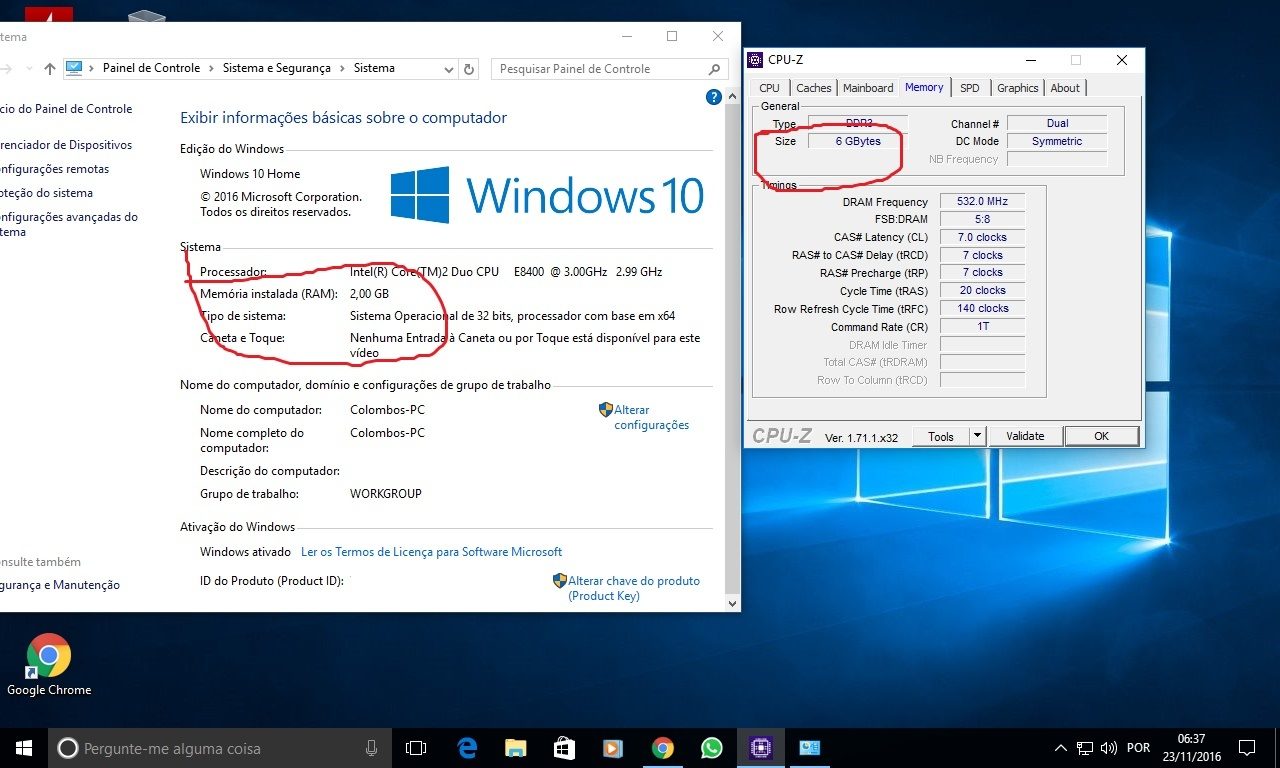This screenshot has height=768, width=1280.
Task: Open the Microsoft license terms link
Action: 431,552
